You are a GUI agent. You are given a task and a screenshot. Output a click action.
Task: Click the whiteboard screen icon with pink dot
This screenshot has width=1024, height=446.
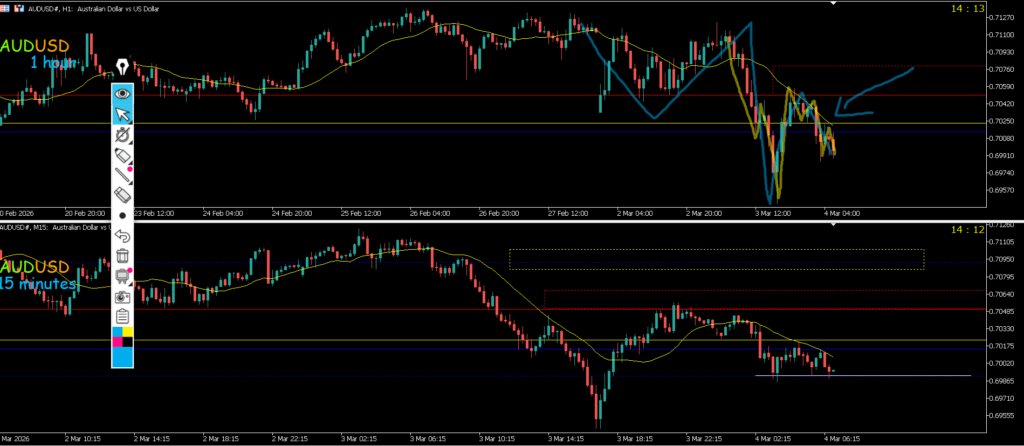[x=122, y=276]
